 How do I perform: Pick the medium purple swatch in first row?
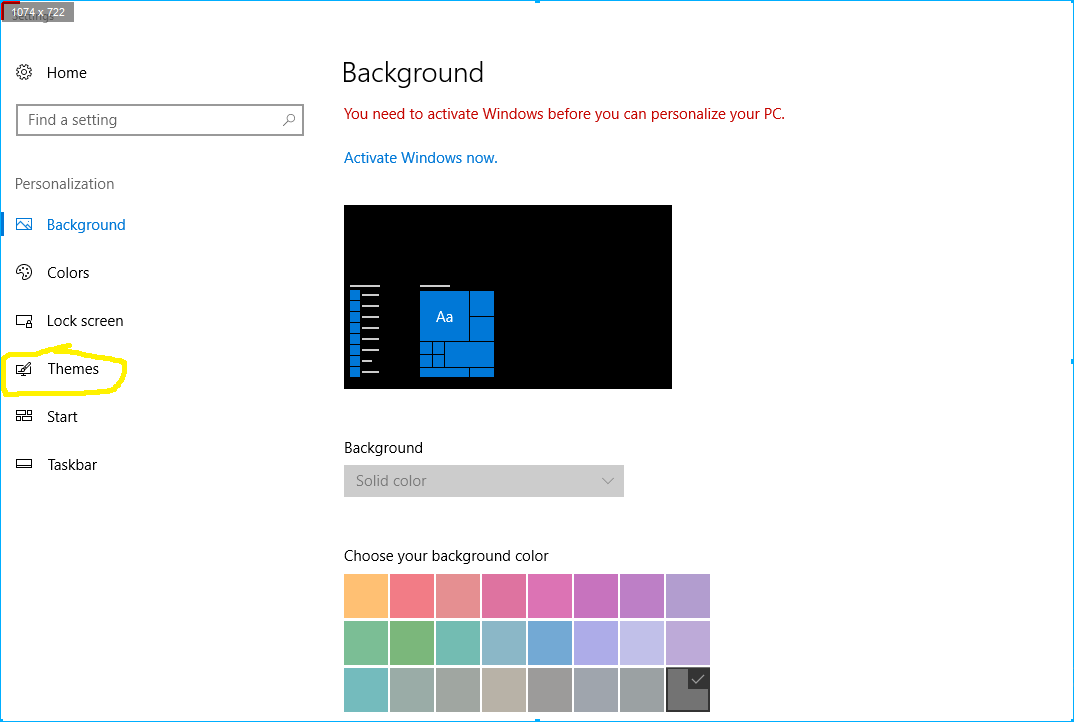tap(642, 596)
